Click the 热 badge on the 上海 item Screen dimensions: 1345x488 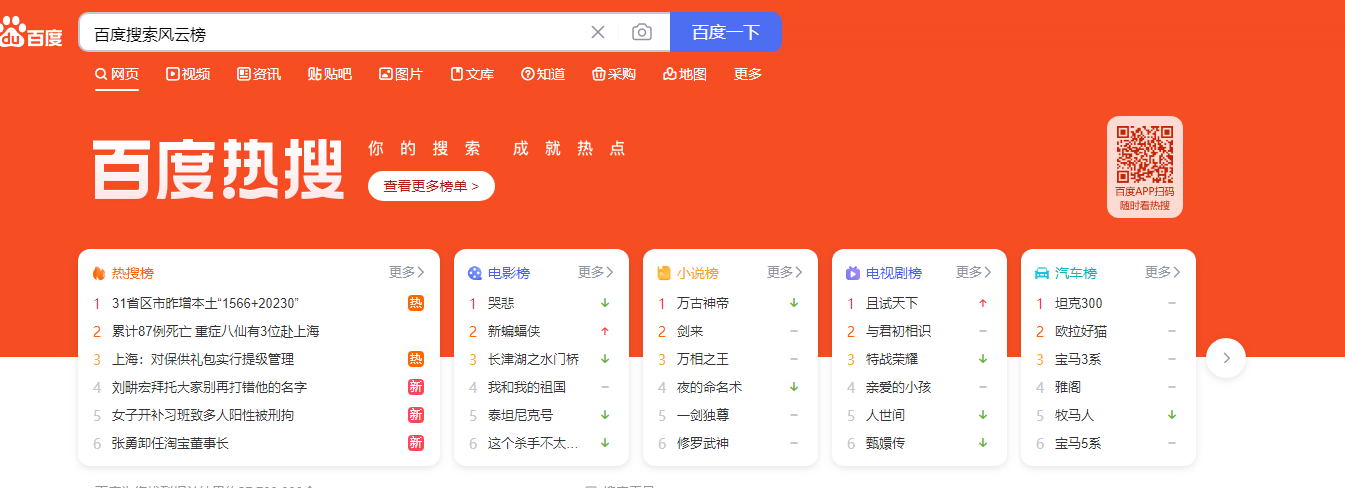[x=416, y=359]
